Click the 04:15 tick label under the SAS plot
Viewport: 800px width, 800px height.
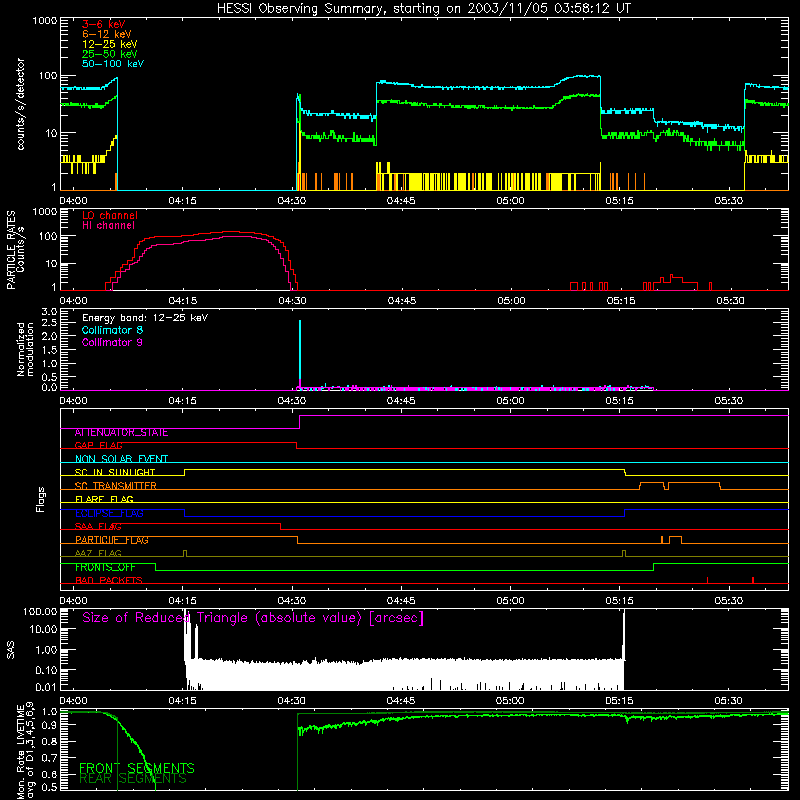pos(182,701)
